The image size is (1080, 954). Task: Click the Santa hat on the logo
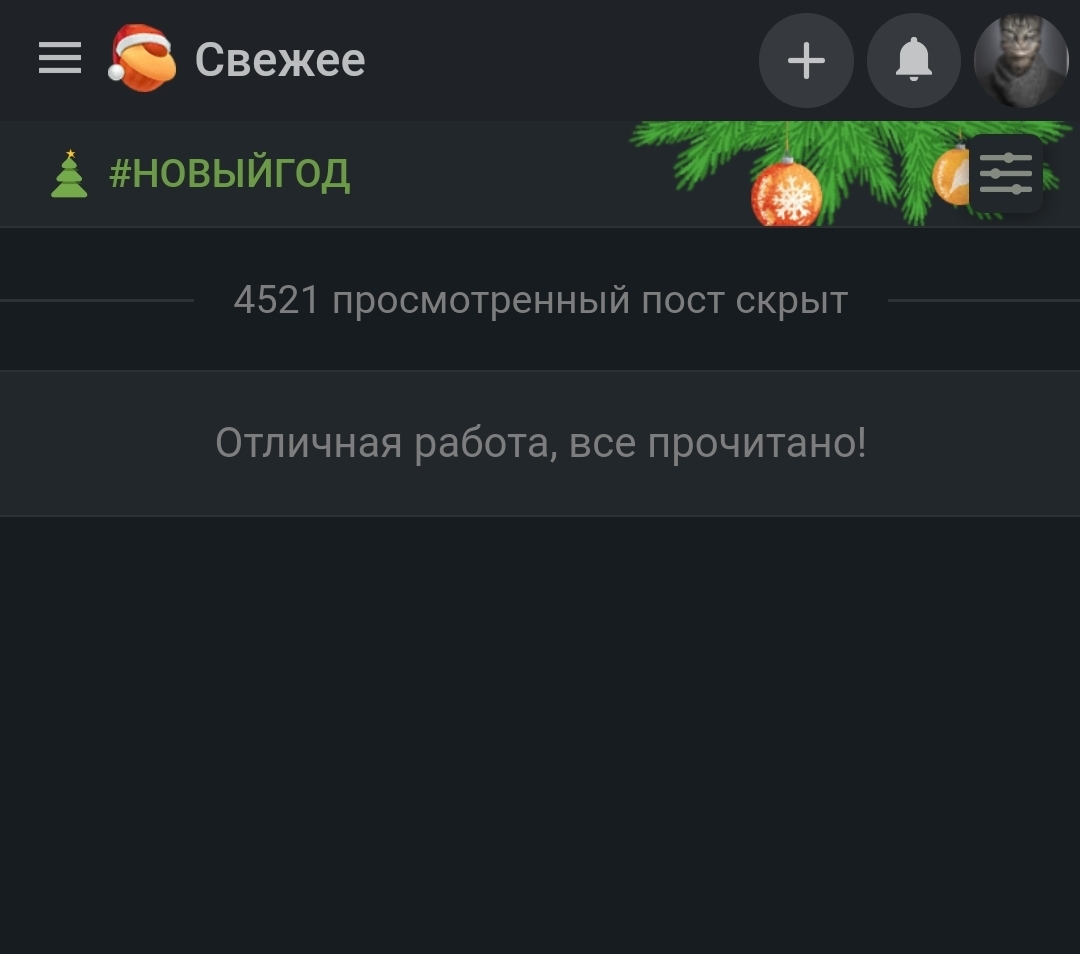[141, 47]
